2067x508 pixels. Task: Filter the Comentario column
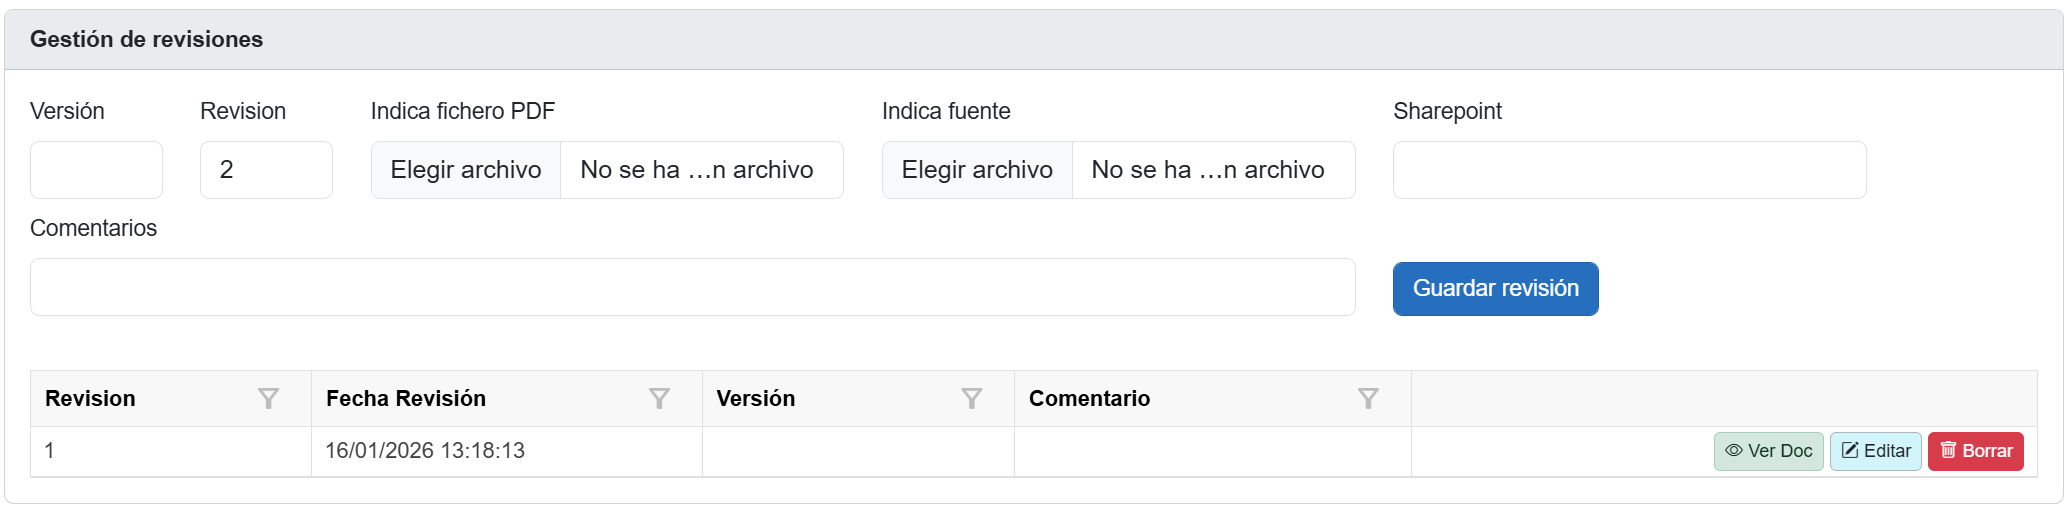pos(1368,399)
